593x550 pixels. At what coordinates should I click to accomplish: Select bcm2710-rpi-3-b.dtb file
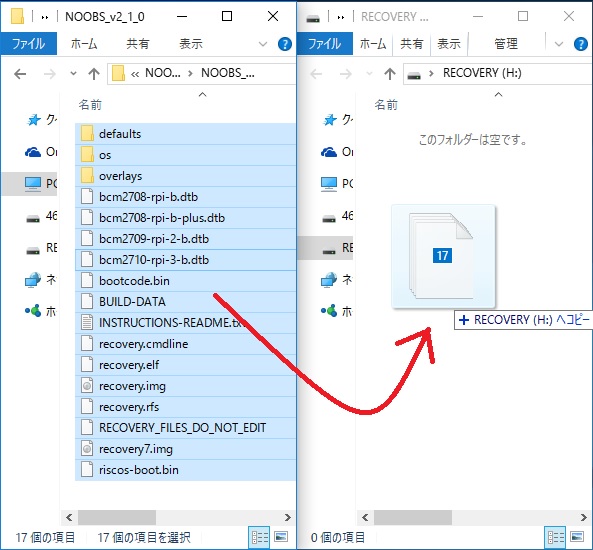click(185, 260)
